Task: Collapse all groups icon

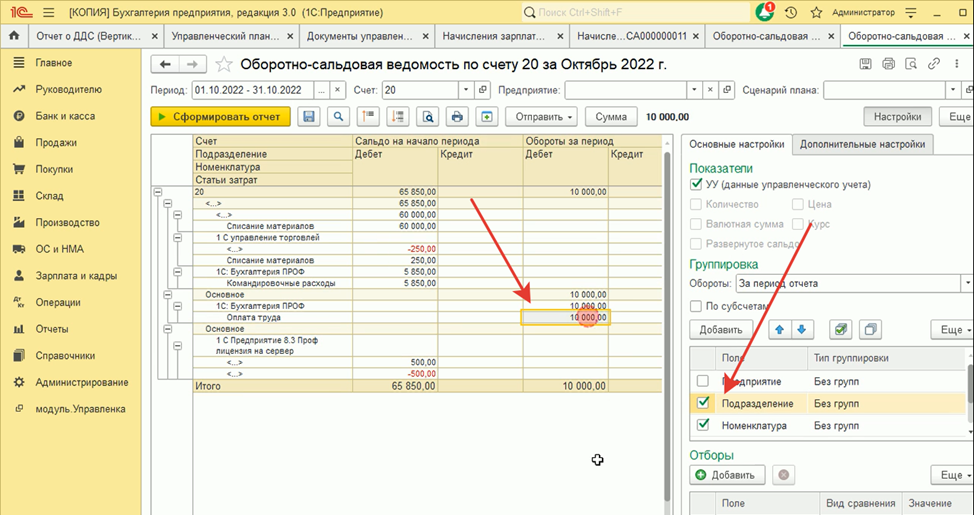Action: (368, 117)
